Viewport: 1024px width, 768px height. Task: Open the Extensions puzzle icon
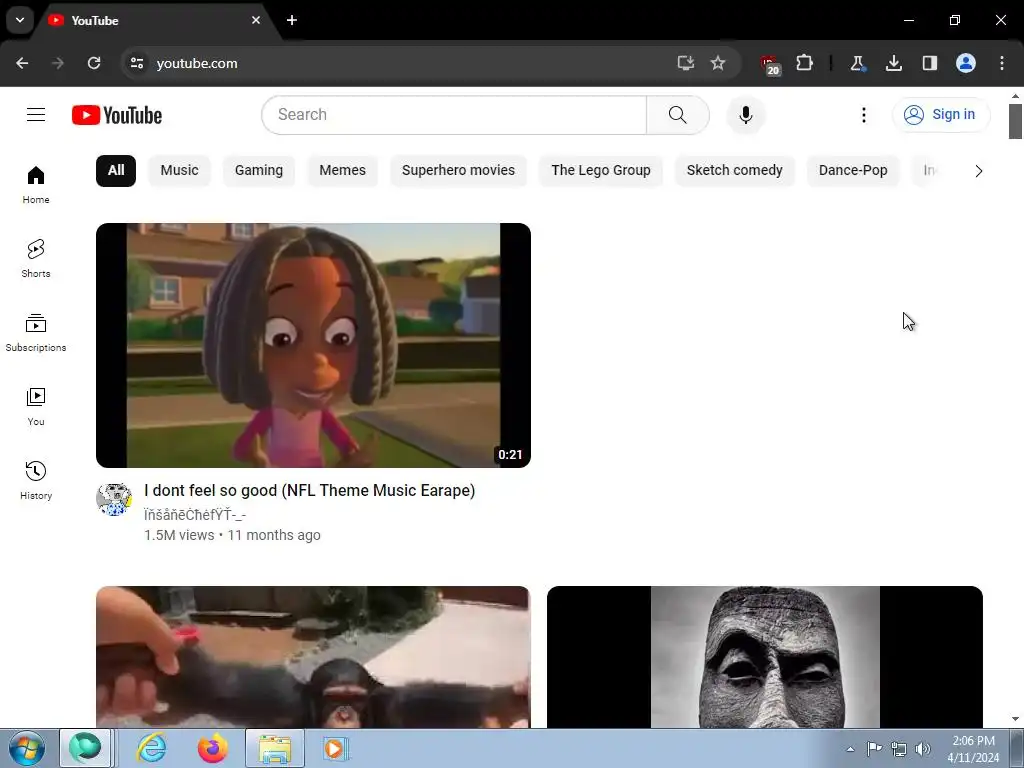805,63
